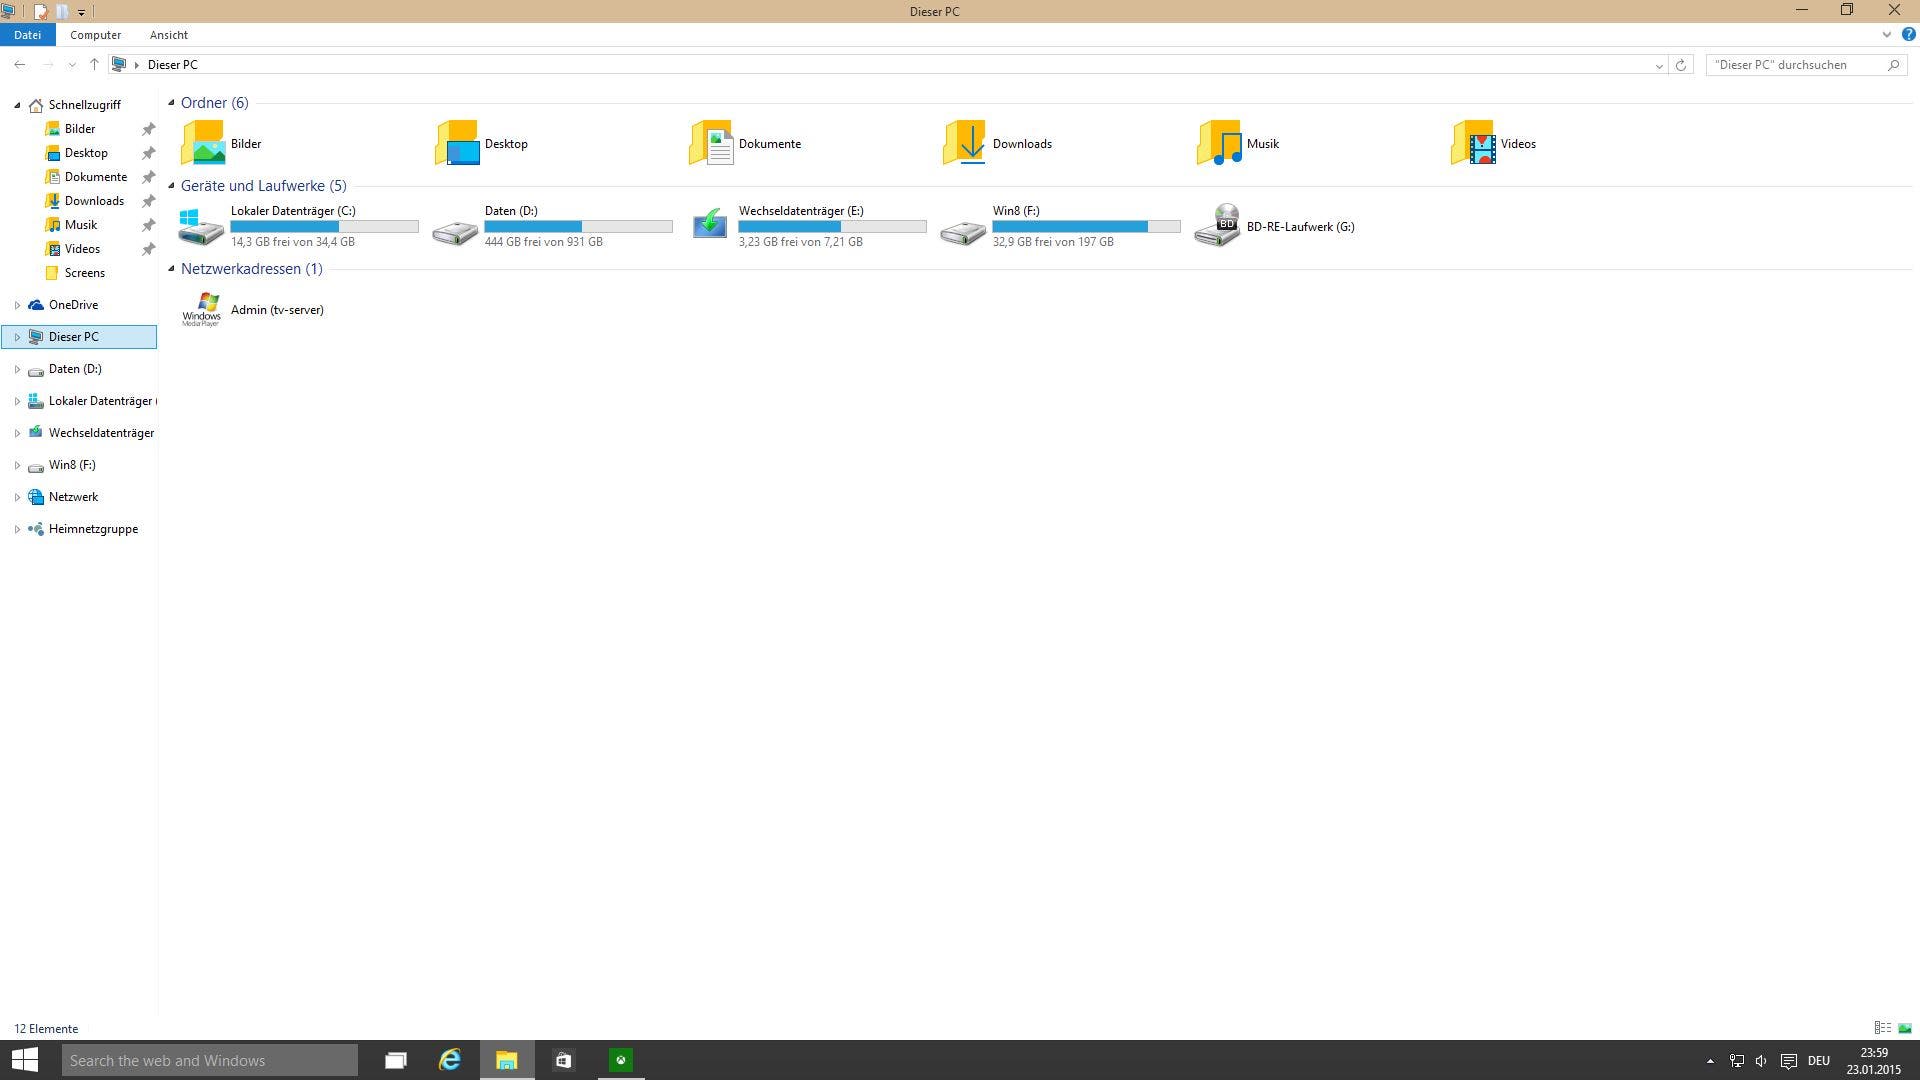Select Daten (D:) in navigation pane
The width and height of the screenshot is (1920, 1080).
pyautogui.click(x=75, y=369)
